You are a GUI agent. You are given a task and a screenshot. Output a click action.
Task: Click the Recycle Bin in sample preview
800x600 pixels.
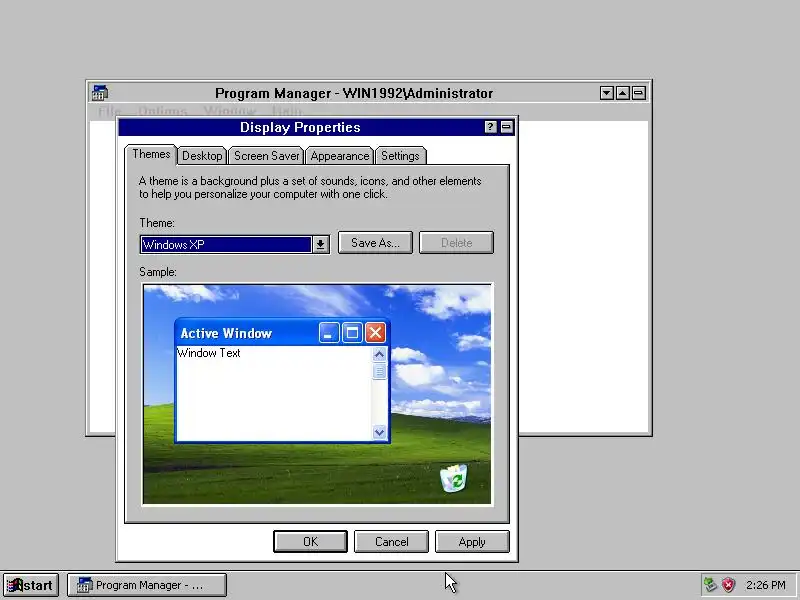coord(454,478)
